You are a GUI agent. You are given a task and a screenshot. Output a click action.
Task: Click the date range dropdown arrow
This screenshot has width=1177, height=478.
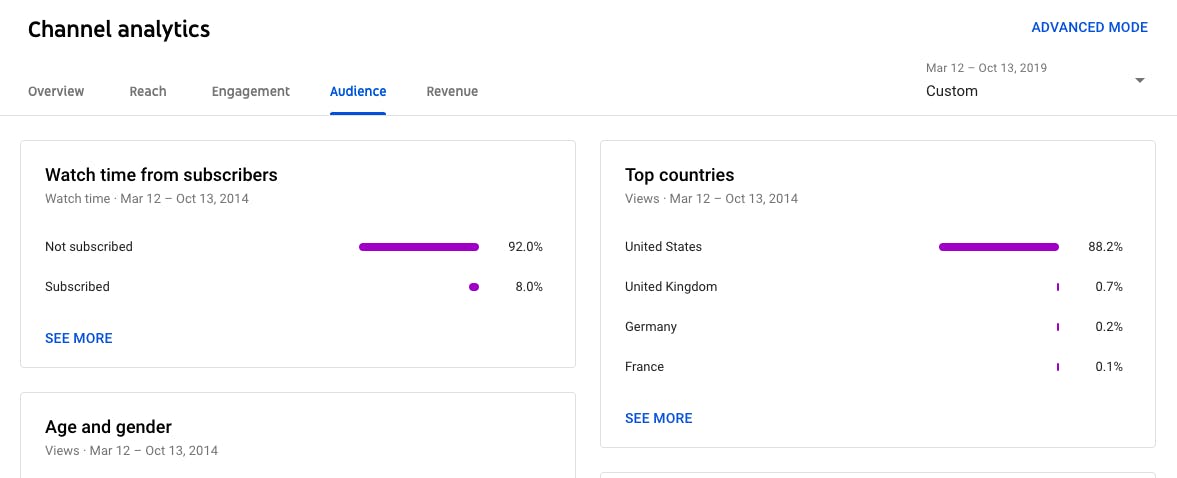pyautogui.click(x=1139, y=80)
